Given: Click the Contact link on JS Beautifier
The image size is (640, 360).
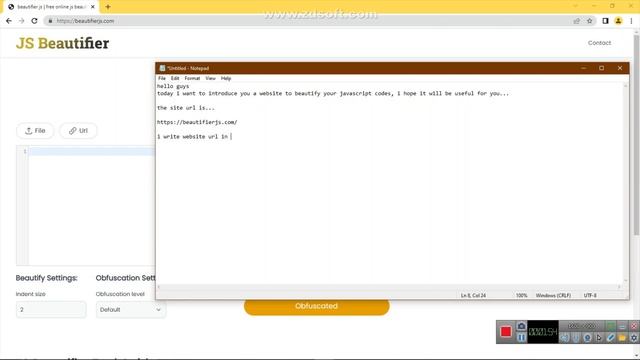Looking at the screenshot, I should 599,43.
